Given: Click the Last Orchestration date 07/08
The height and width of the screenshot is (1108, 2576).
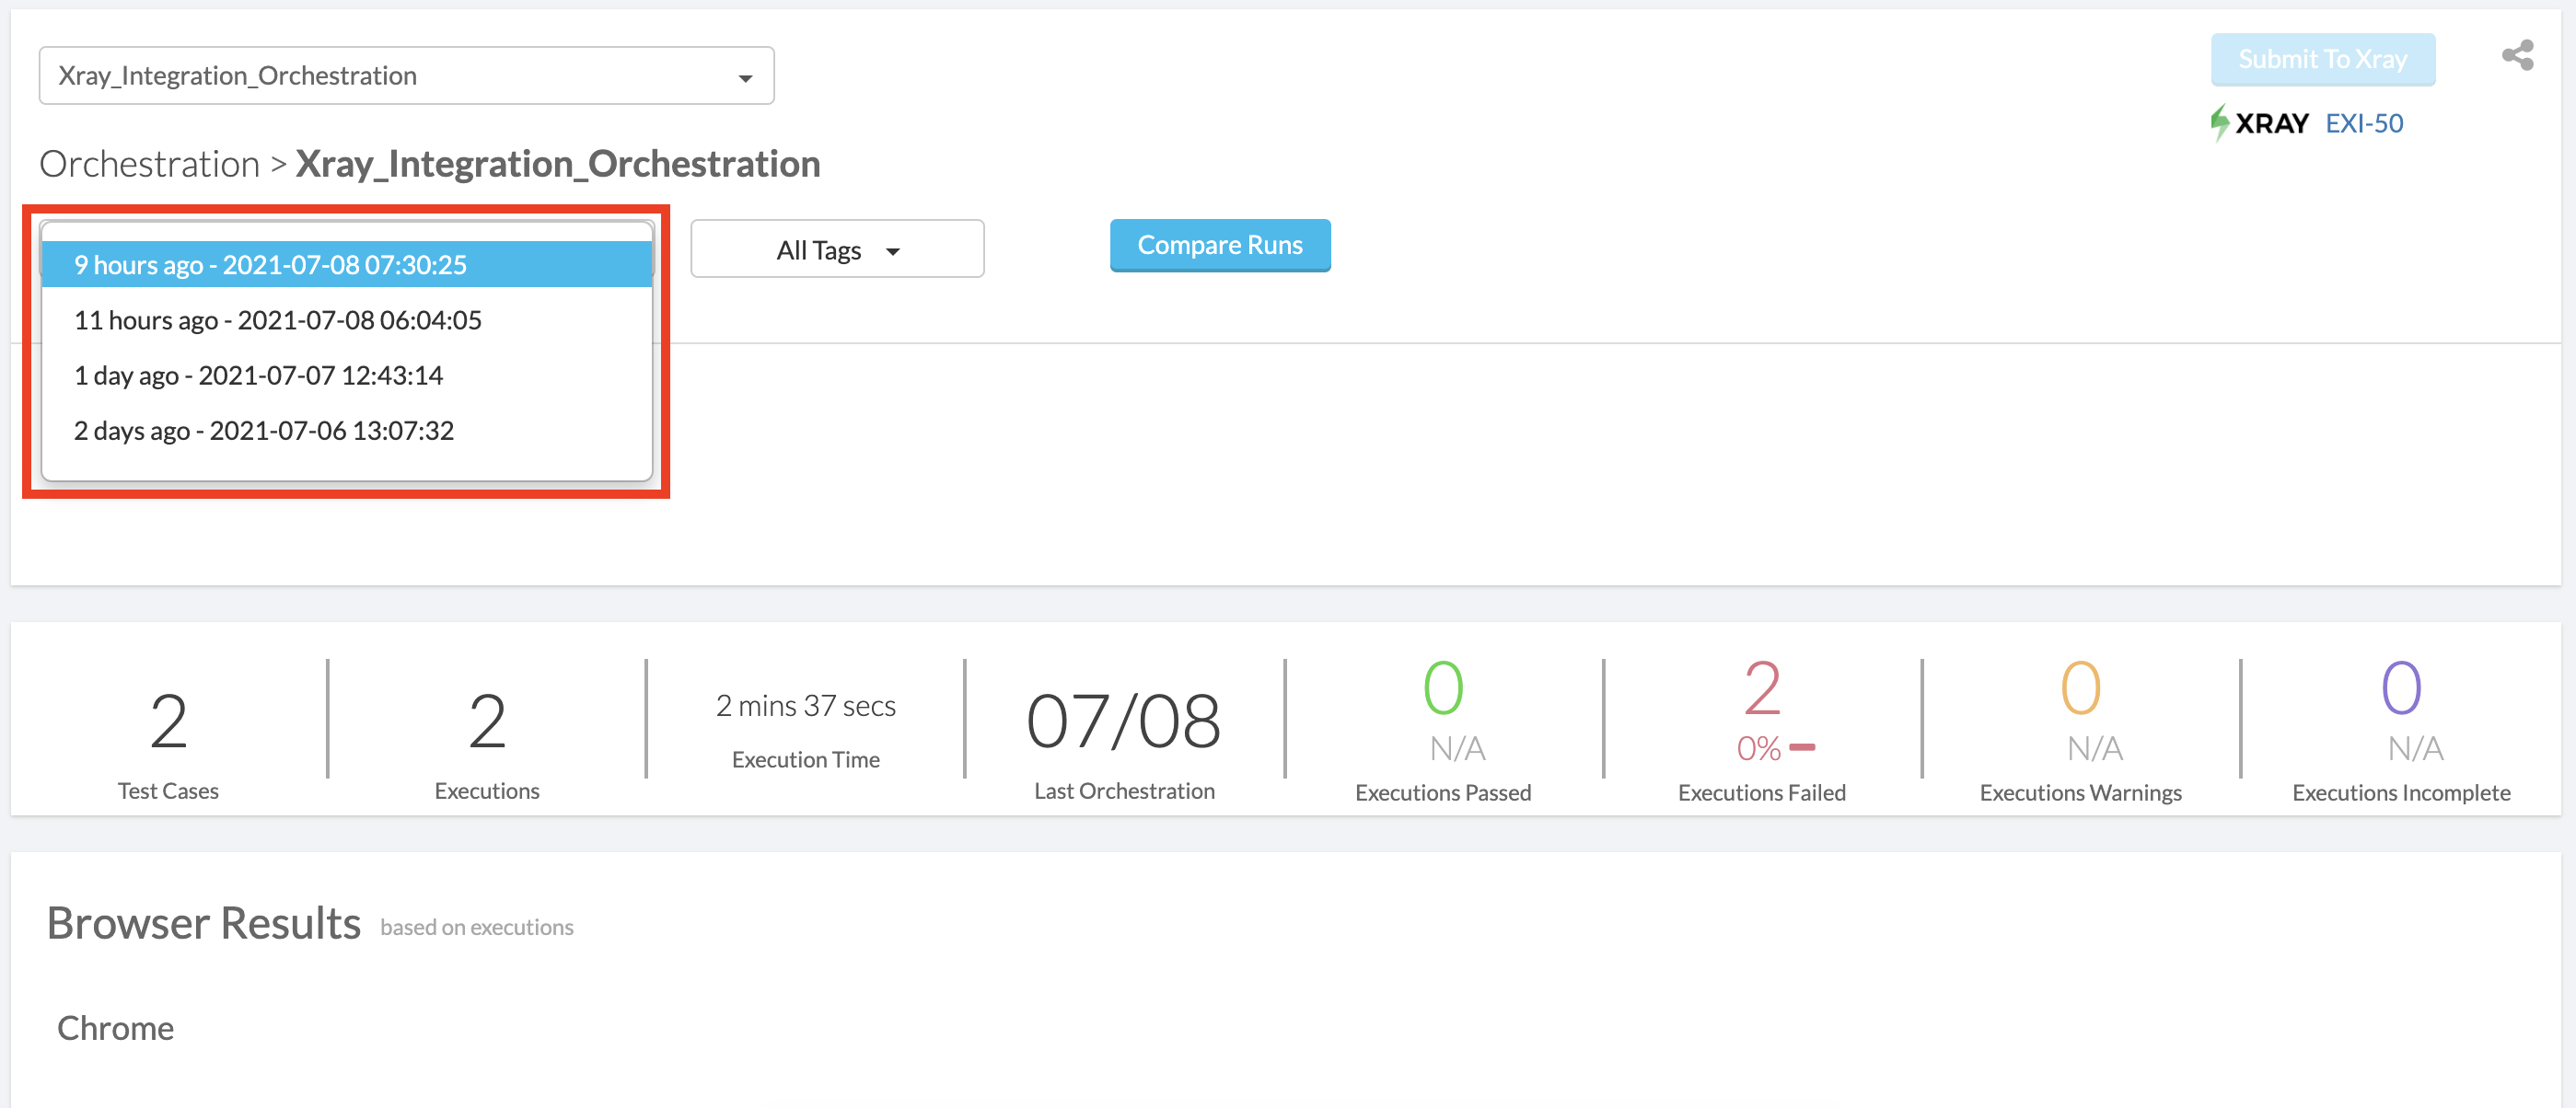Looking at the screenshot, I should tap(1123, 721).
